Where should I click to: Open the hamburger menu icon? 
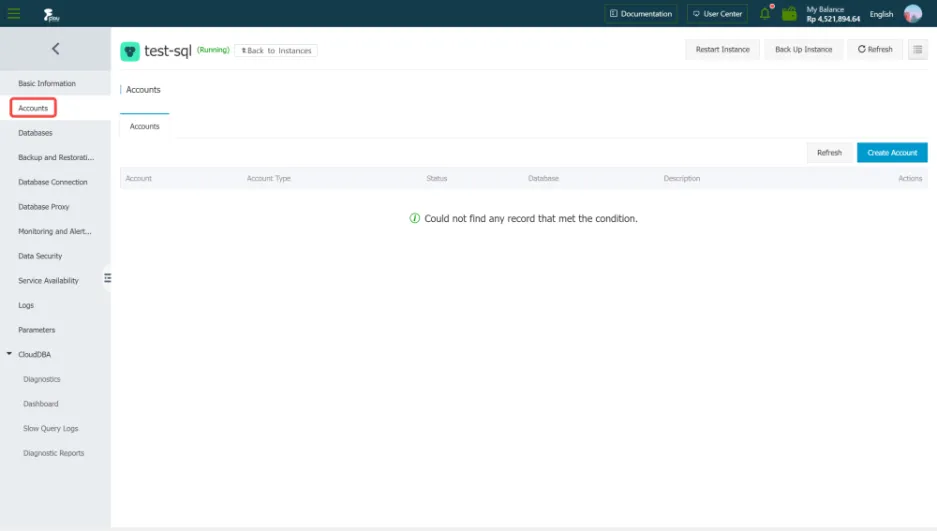coord(14,13)
